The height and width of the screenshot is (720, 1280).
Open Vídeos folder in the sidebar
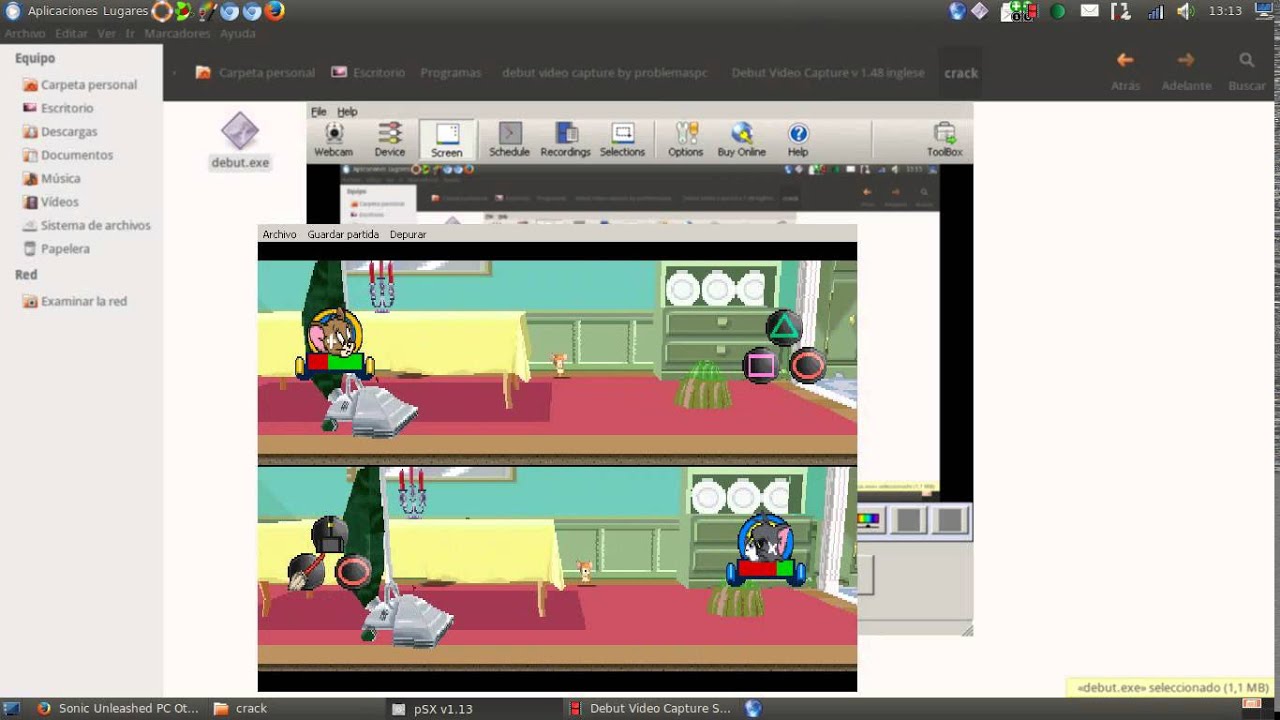50,202
